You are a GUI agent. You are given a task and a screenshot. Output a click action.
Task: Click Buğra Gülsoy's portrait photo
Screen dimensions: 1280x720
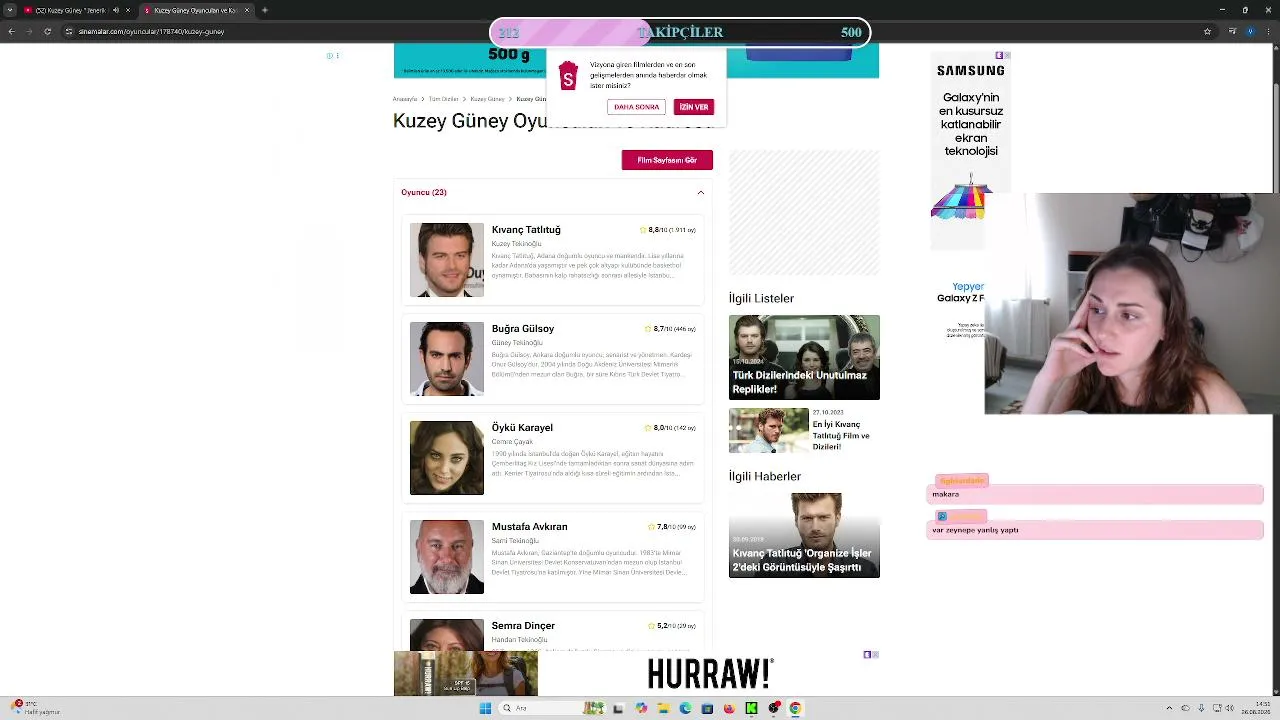point(447,359)
